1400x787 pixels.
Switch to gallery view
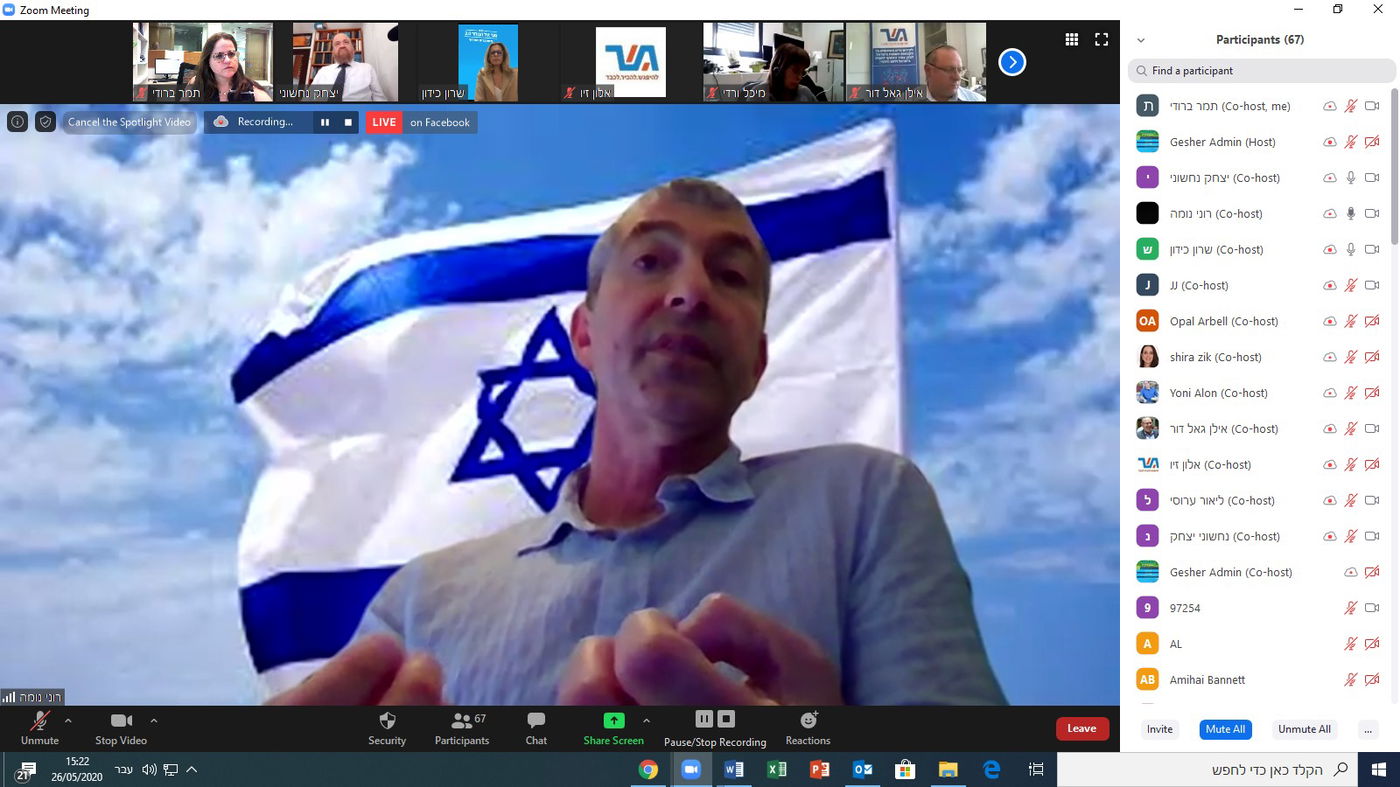pos(1070,39)
